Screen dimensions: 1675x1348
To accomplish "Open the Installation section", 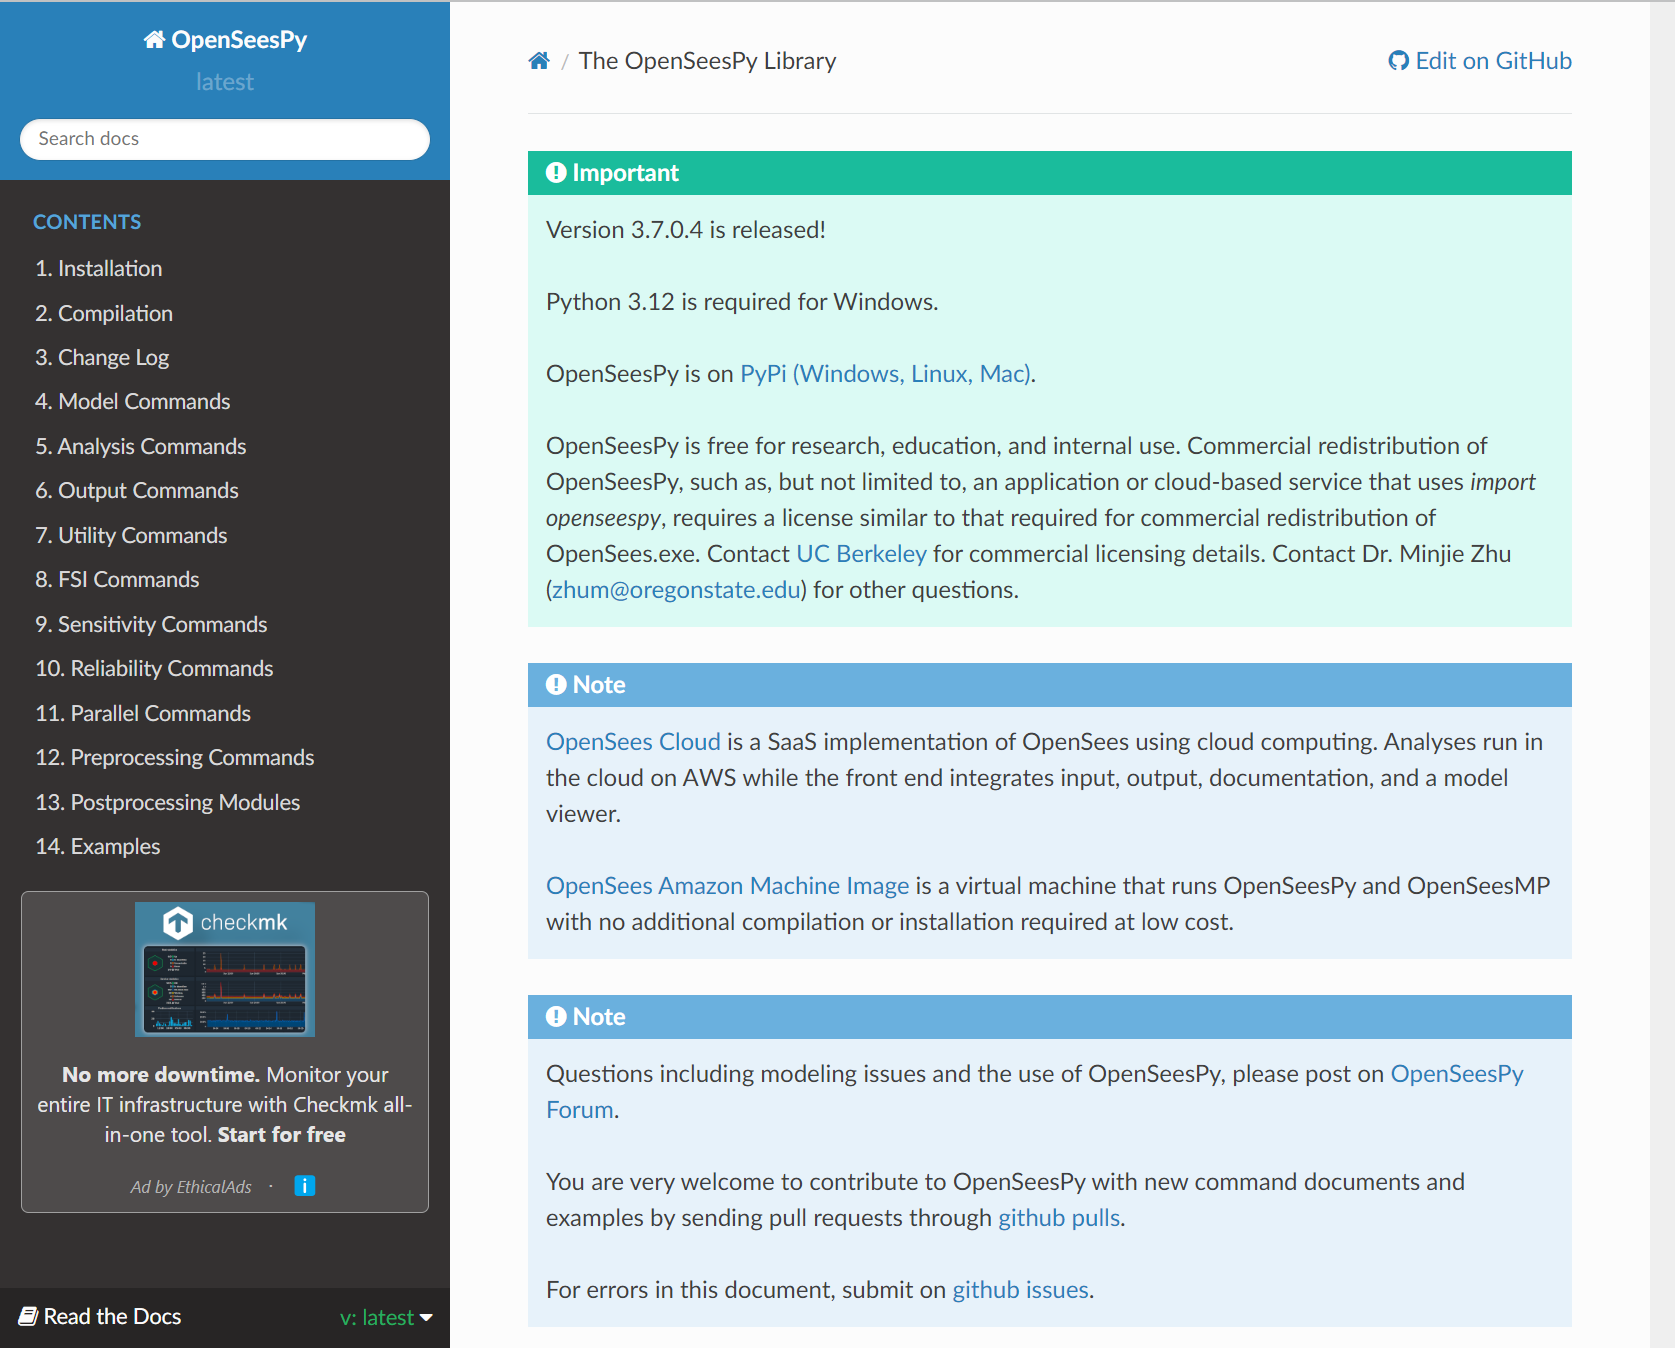I will (x=99, y=269).
